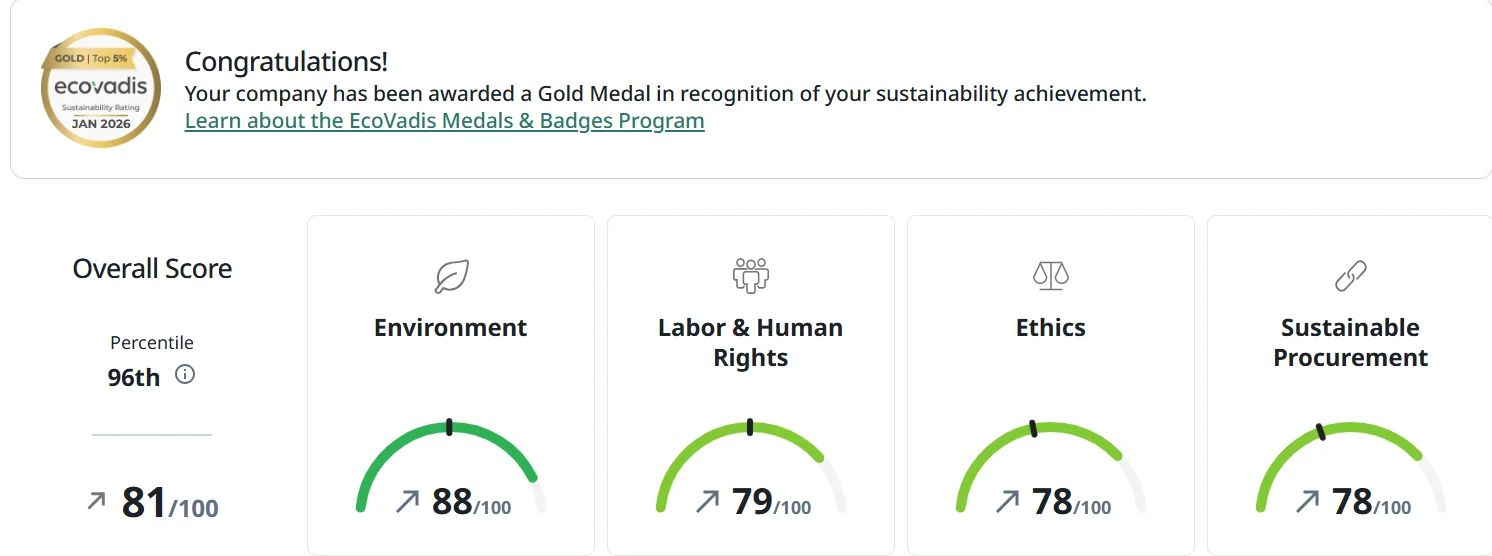Click the Ethics scales icon

(1050, 275)
